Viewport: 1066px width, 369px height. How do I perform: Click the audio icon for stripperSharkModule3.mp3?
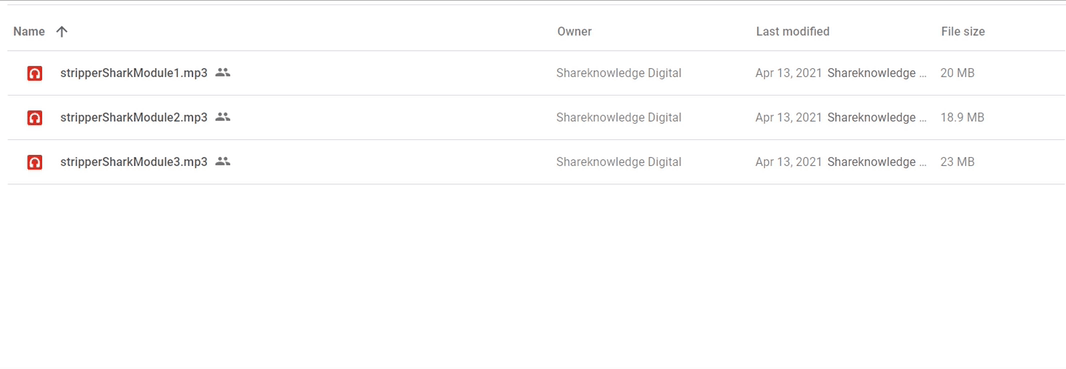(x=35, y=162)
